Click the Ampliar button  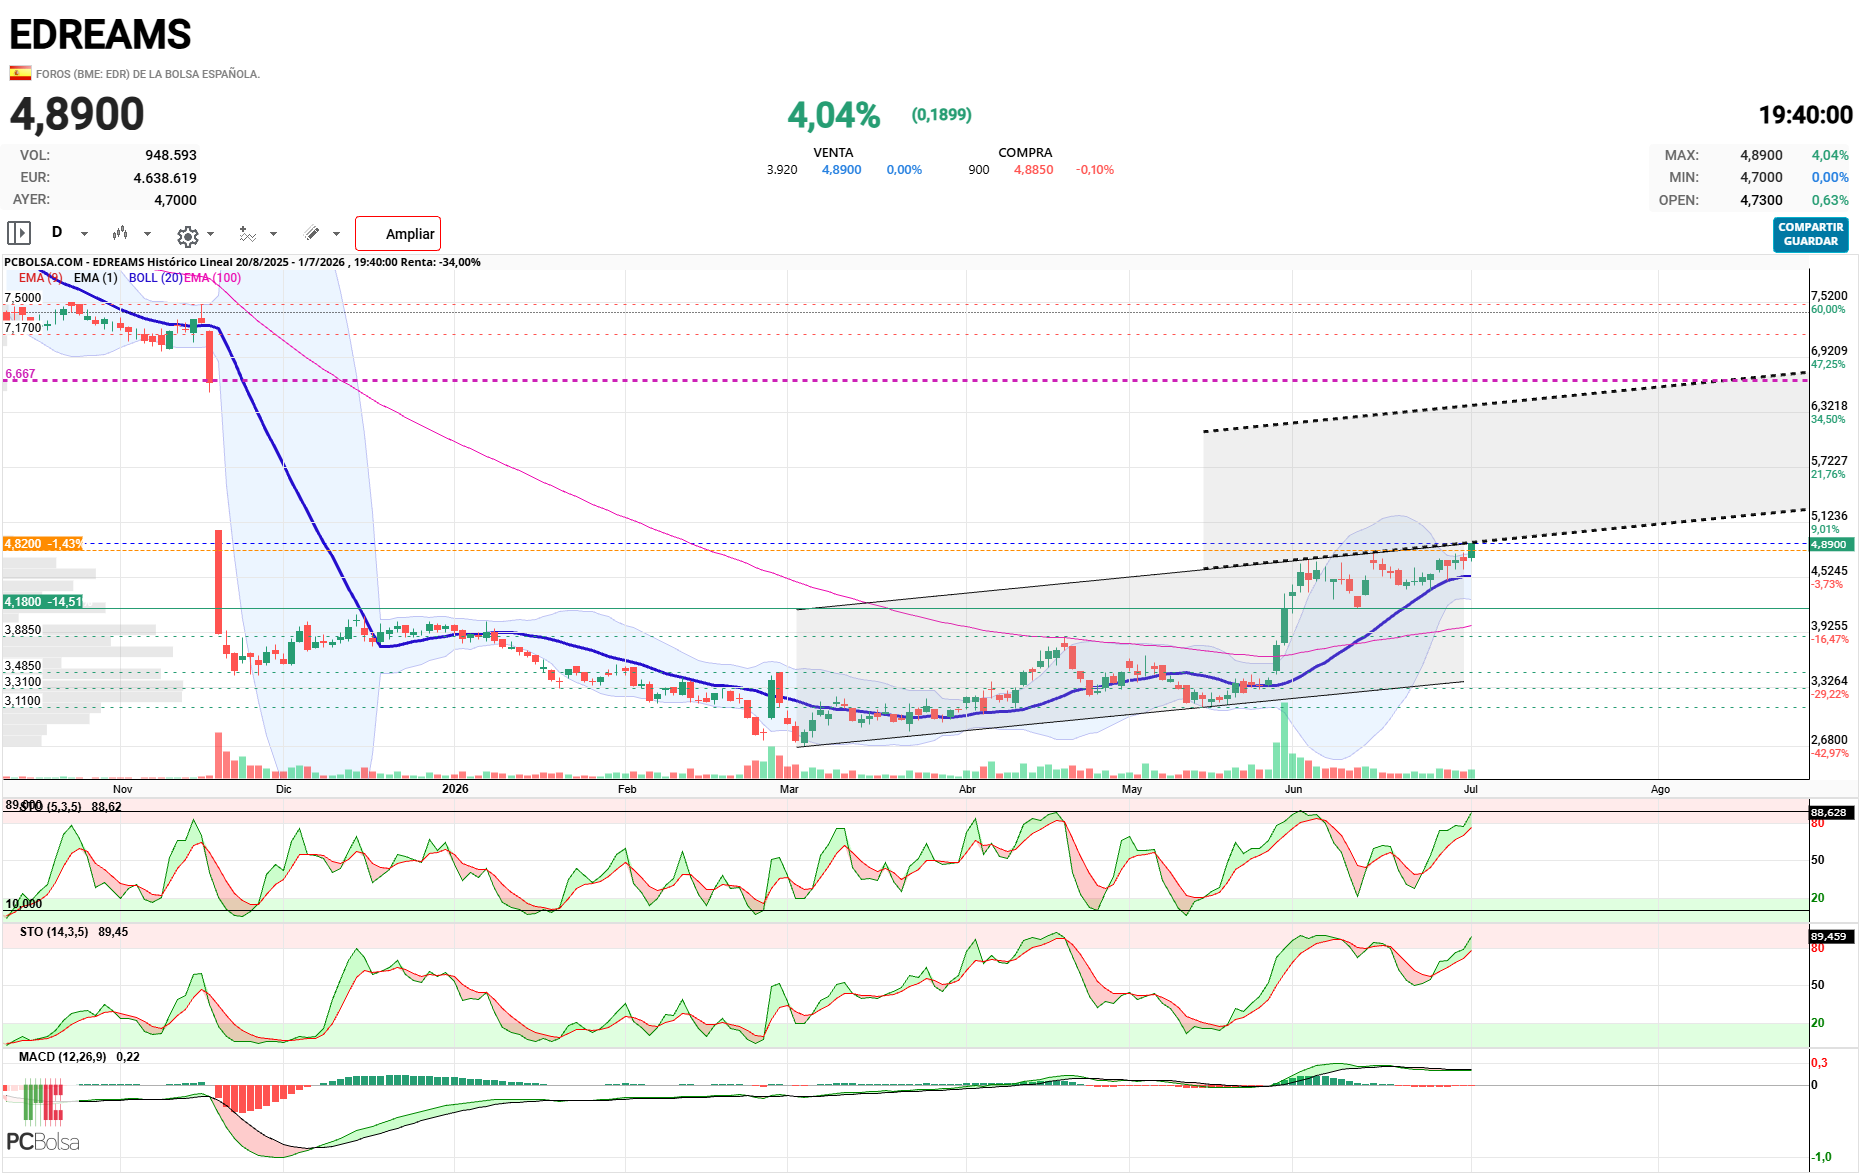pyautogui.click(x=398, y=233)
